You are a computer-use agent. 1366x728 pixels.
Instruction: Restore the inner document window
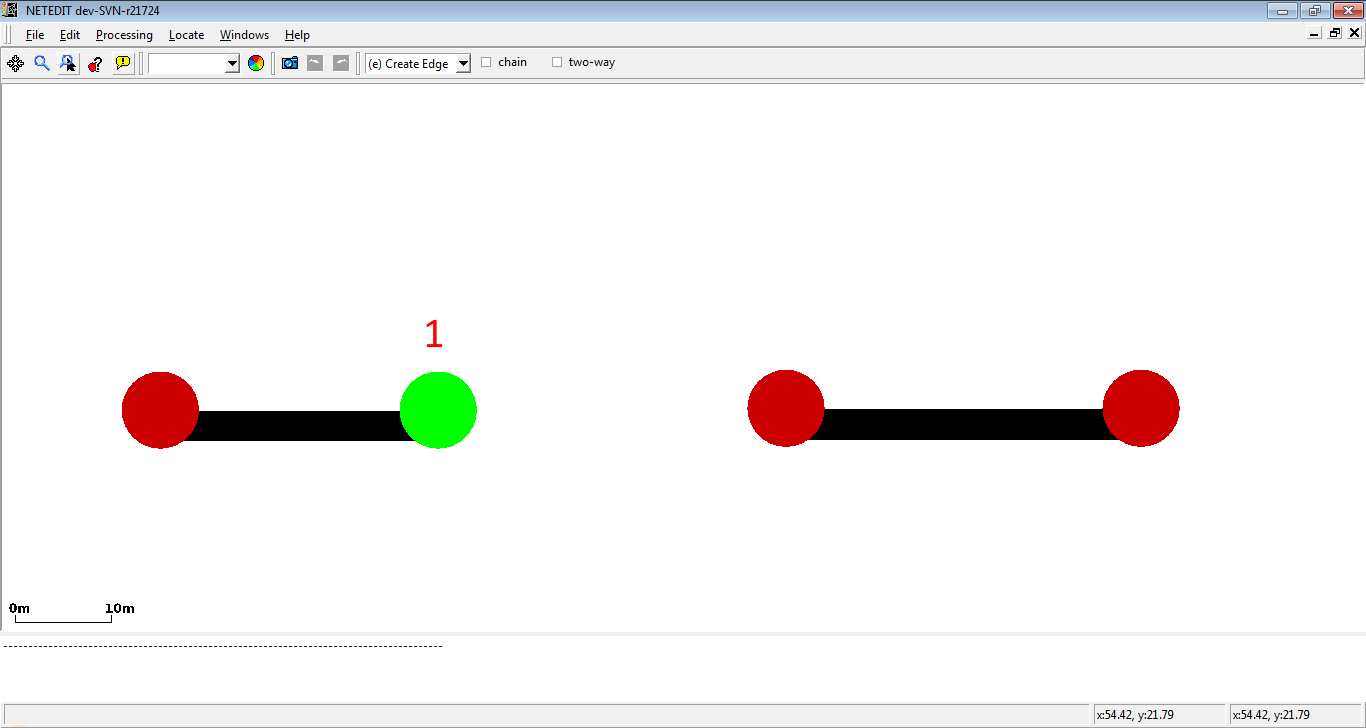[x=1335, y=33]
